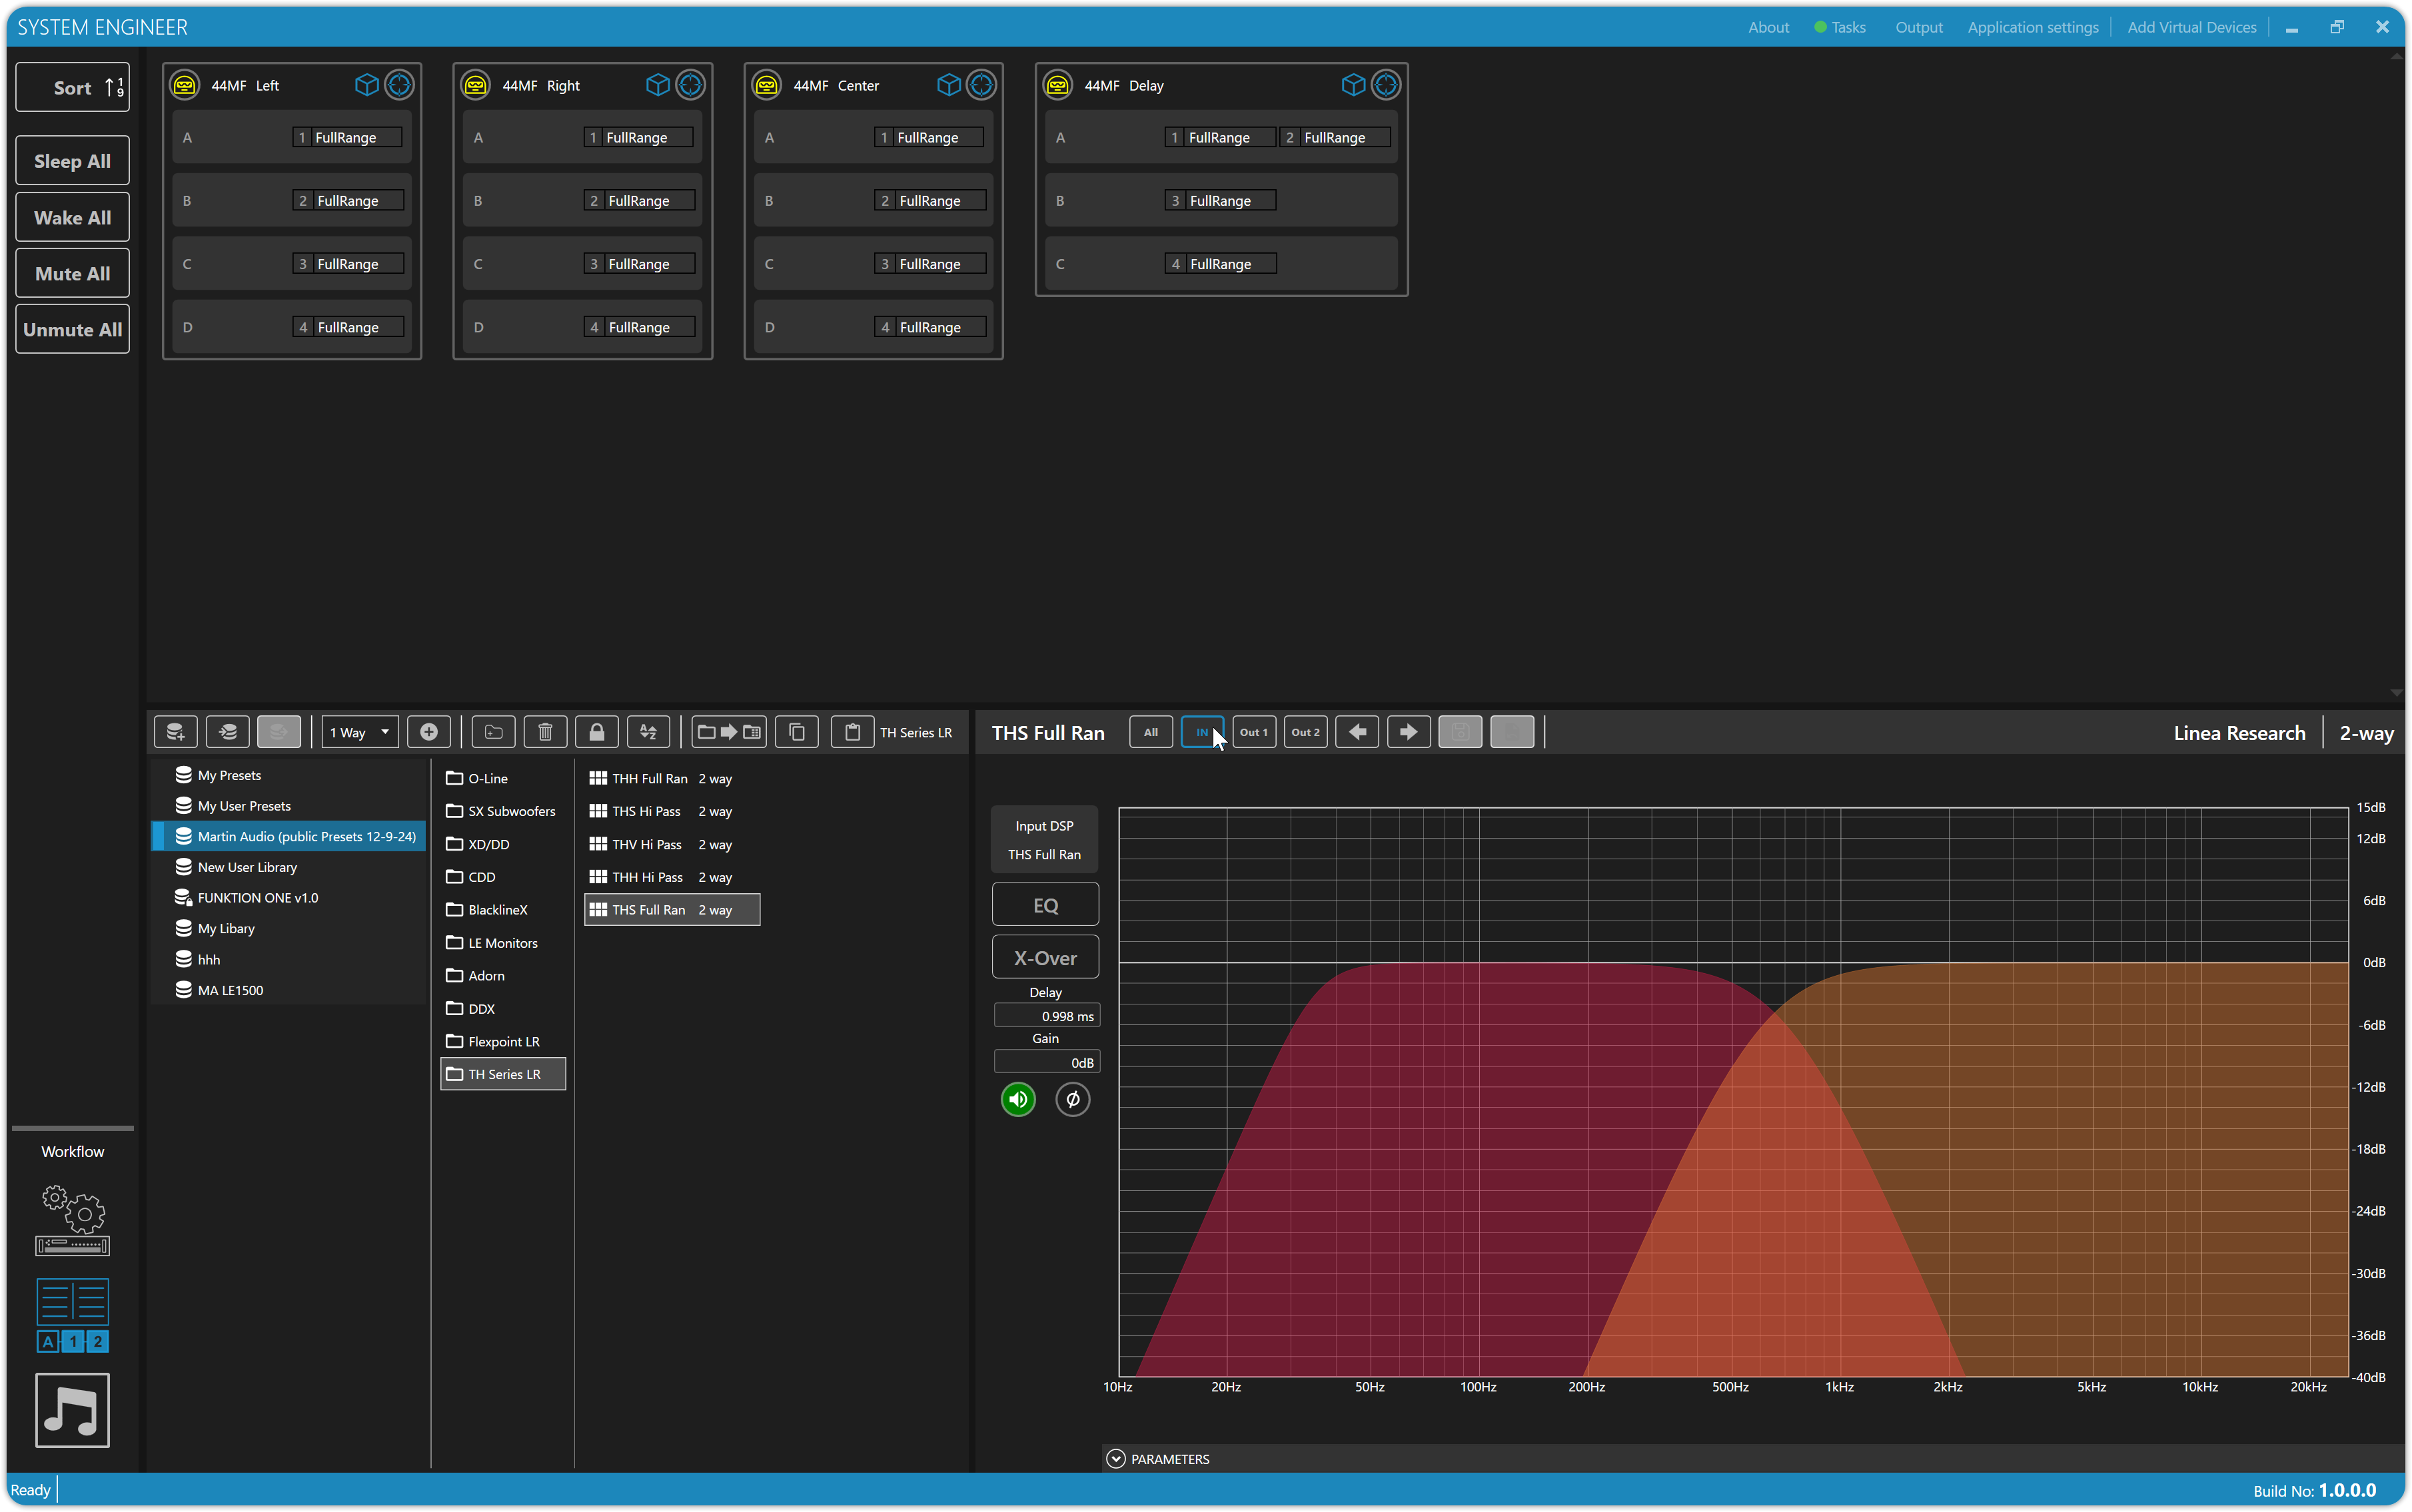Click the Delay 0.998 ms field

(x=1047, y=1016)
